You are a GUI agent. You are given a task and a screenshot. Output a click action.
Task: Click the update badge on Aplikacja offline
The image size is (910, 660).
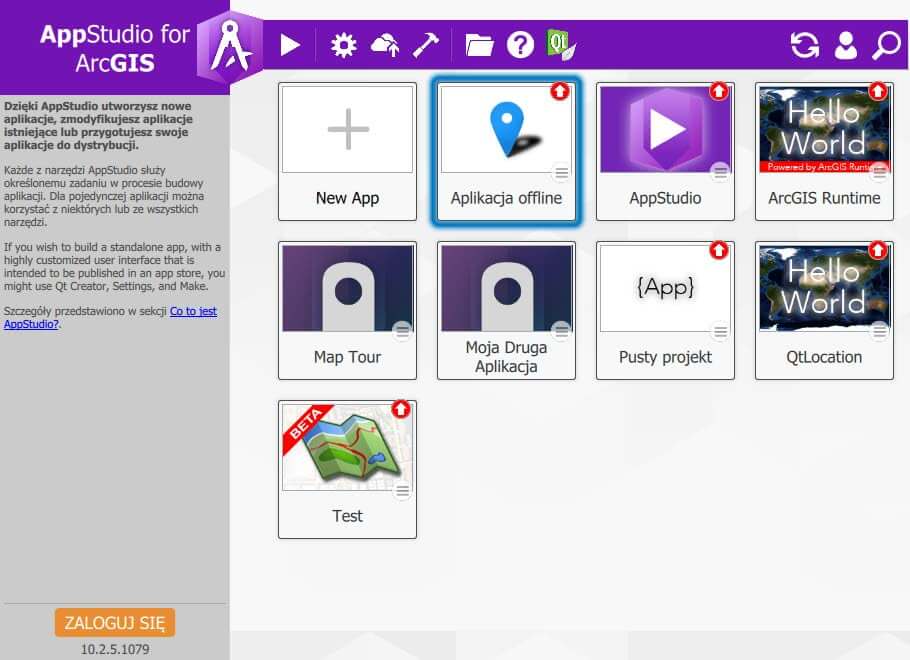tap(560, 91)
